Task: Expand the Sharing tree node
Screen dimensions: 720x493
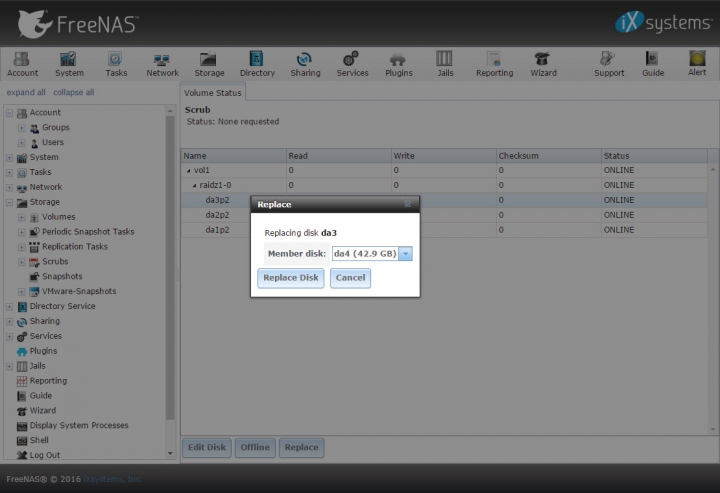Action: click(9, 322)
